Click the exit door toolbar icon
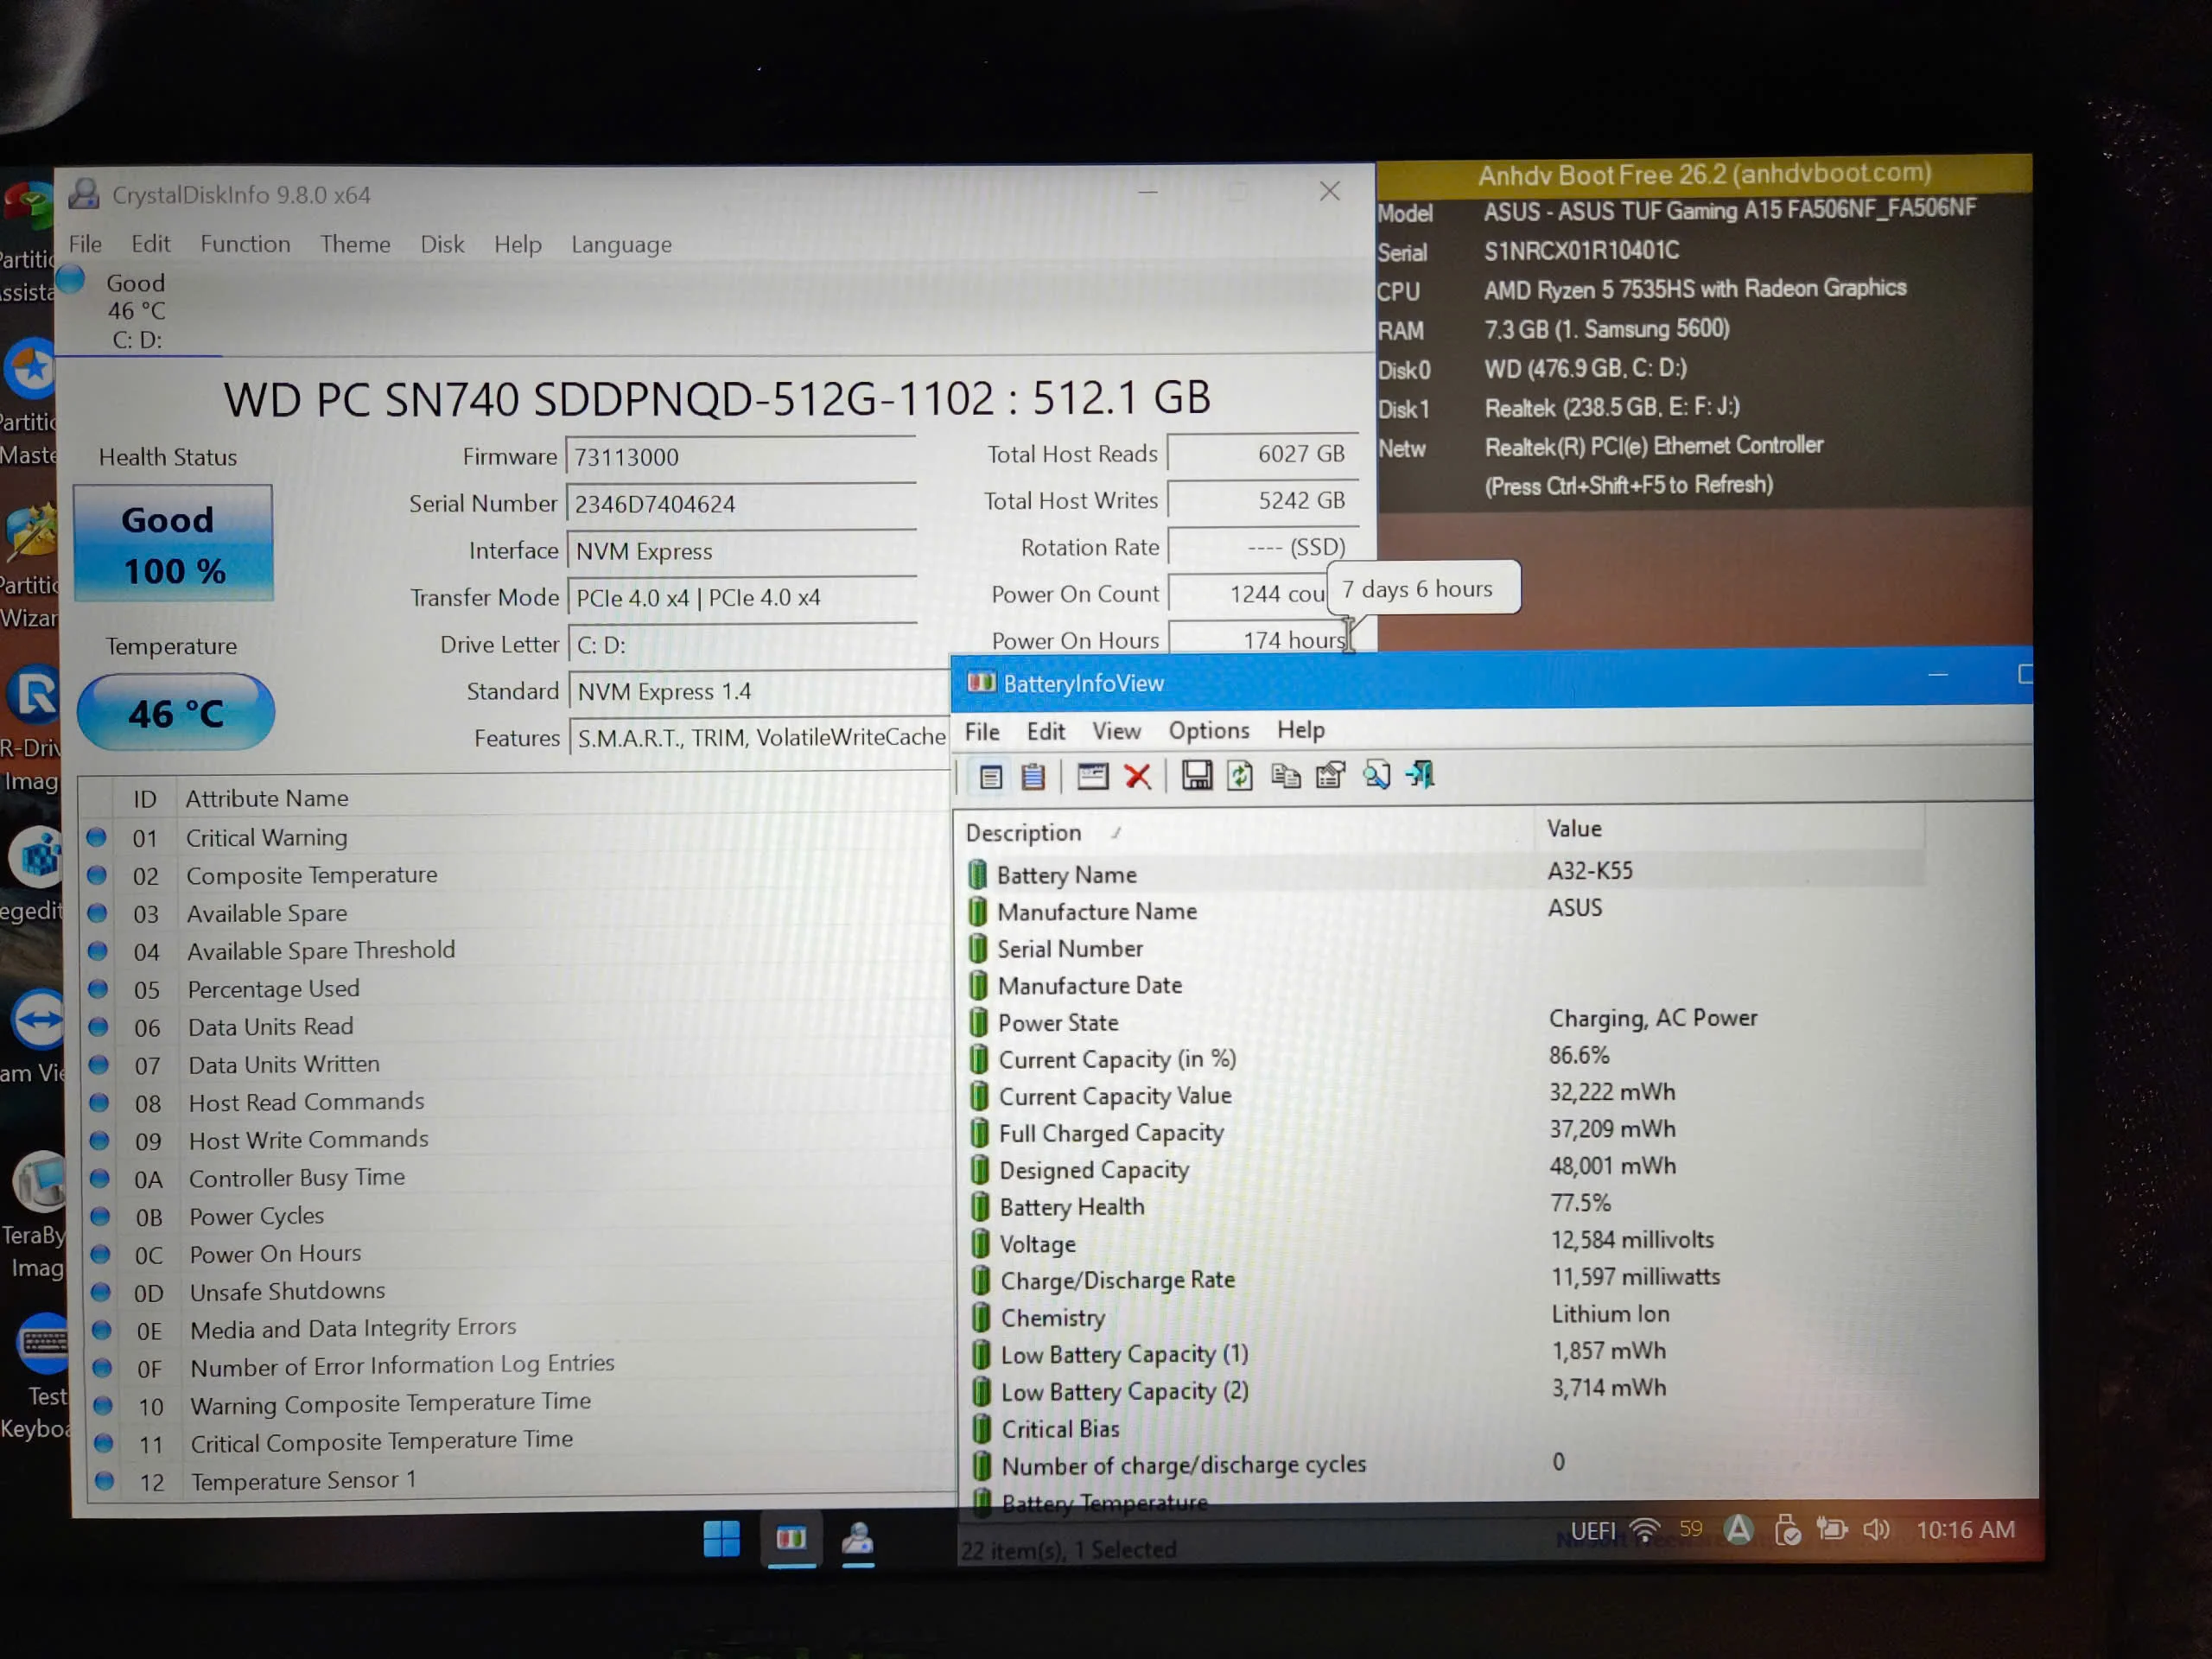Image resolution: width=2212 pixels, height=1659 pixels. (1420, 774)
